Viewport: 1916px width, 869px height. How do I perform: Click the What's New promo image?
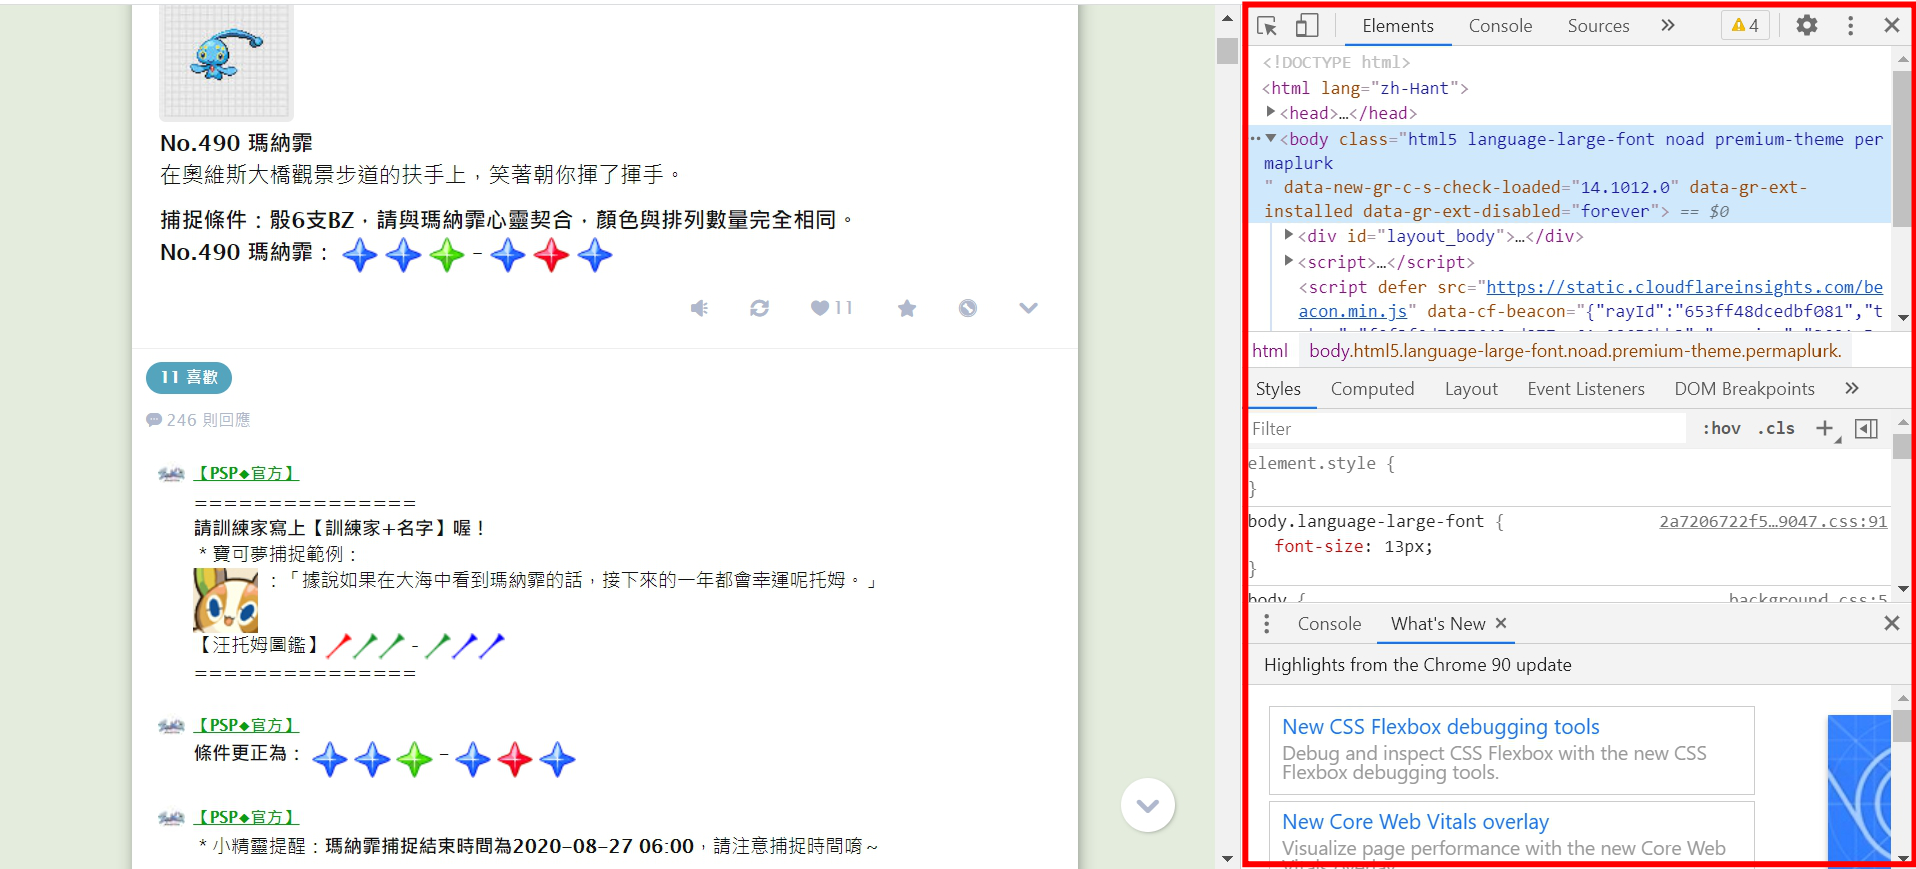tap(1859, 790)
